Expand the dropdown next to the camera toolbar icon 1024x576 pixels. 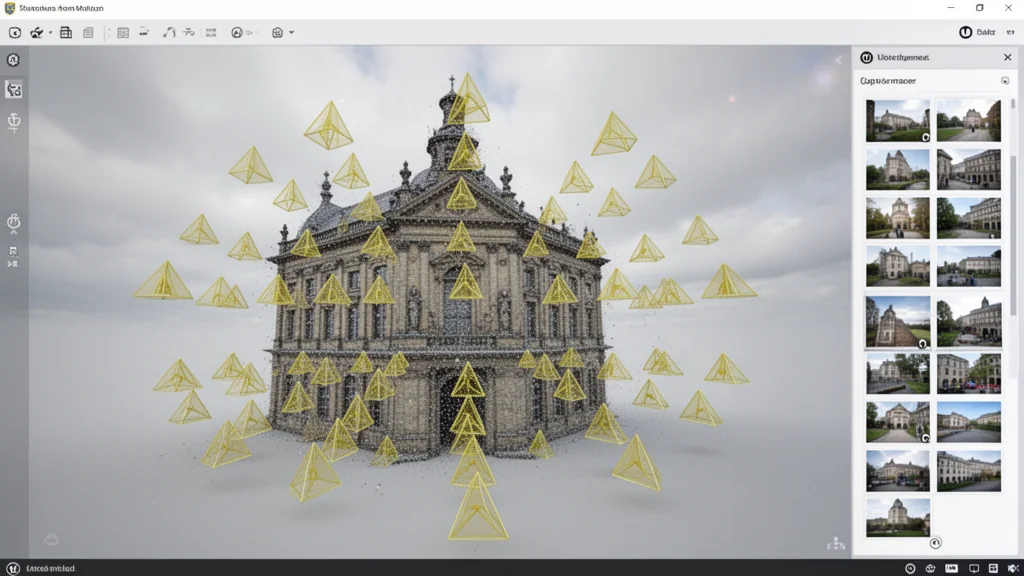(291, 32)
